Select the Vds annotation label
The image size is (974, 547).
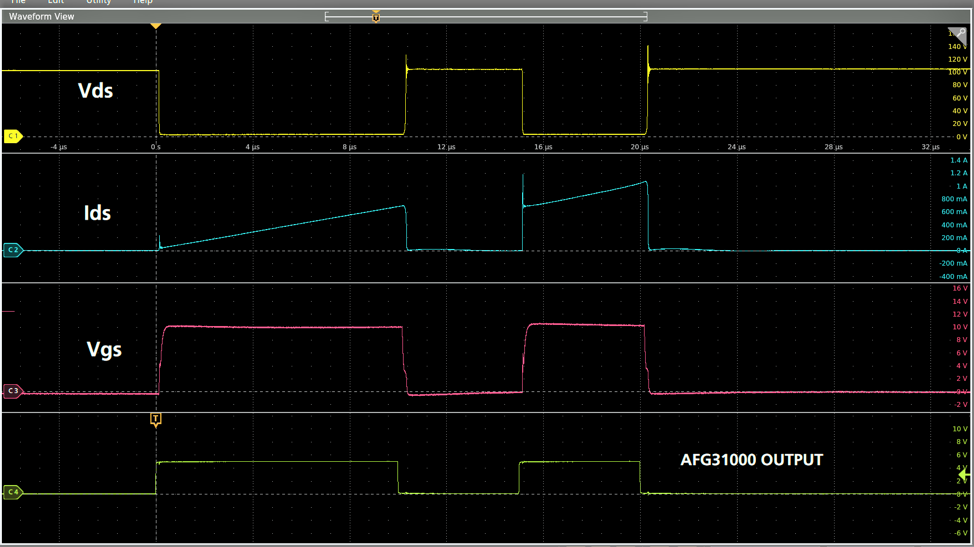(95, 91)
